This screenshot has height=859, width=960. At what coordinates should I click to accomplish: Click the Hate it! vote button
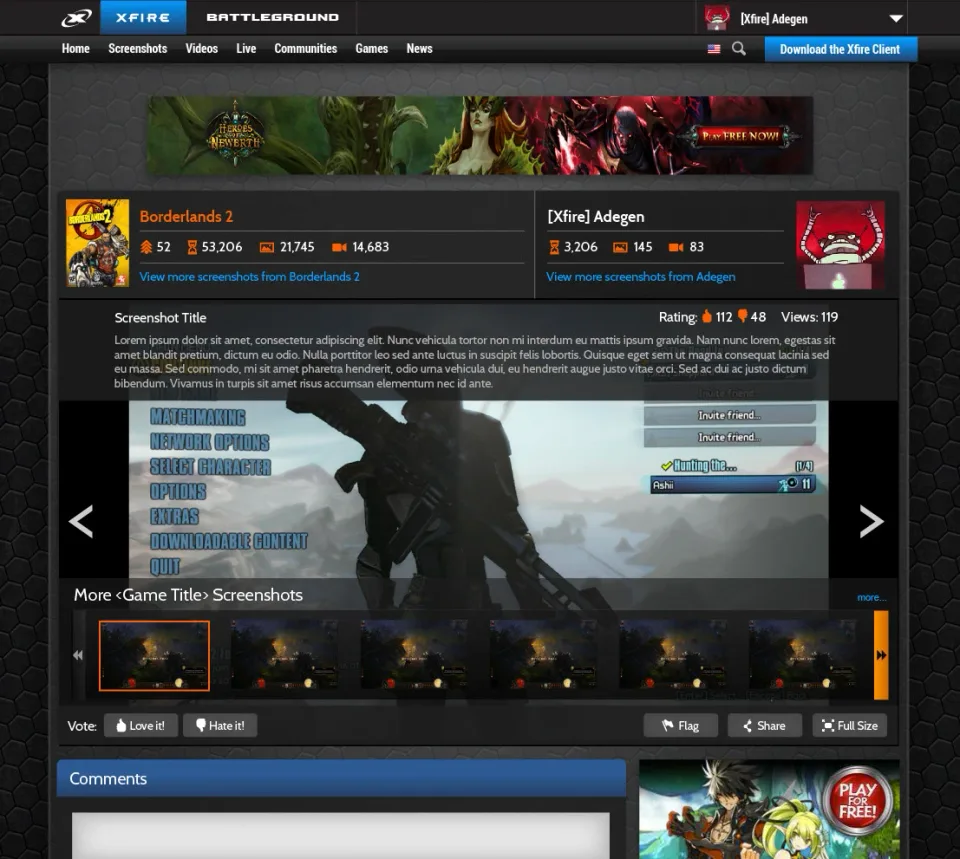pyautogui.click(x=220, y=726)
